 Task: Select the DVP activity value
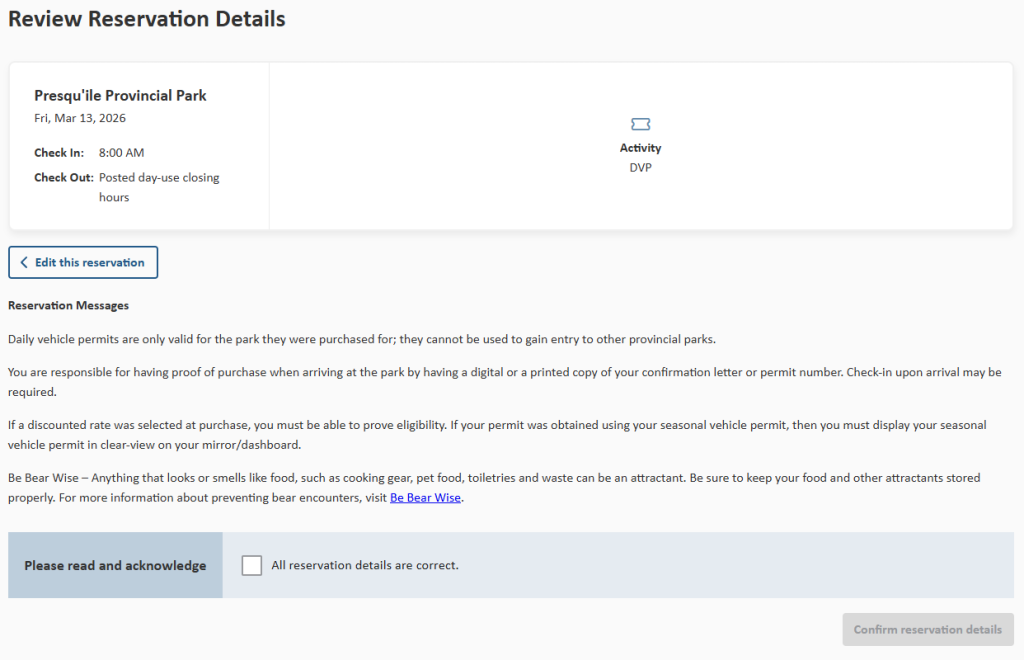click(x=640, y=168)
